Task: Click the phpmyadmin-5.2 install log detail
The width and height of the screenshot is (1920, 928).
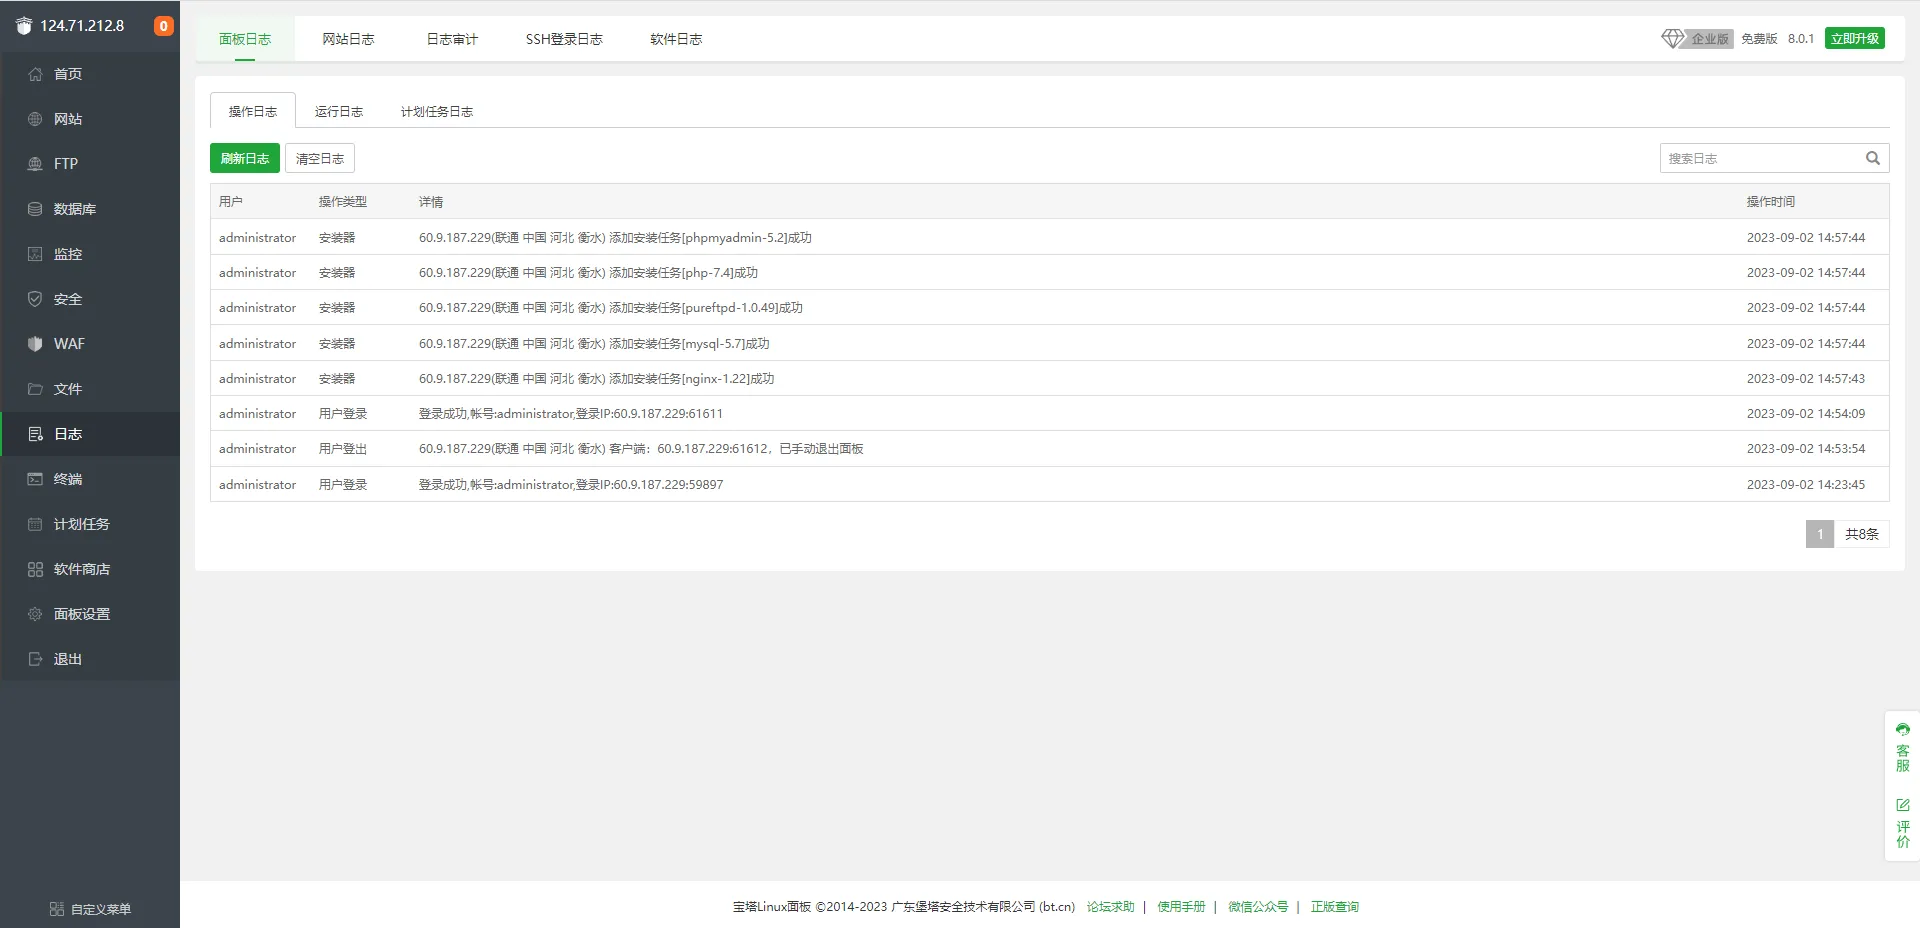Action: click(615, 238)
